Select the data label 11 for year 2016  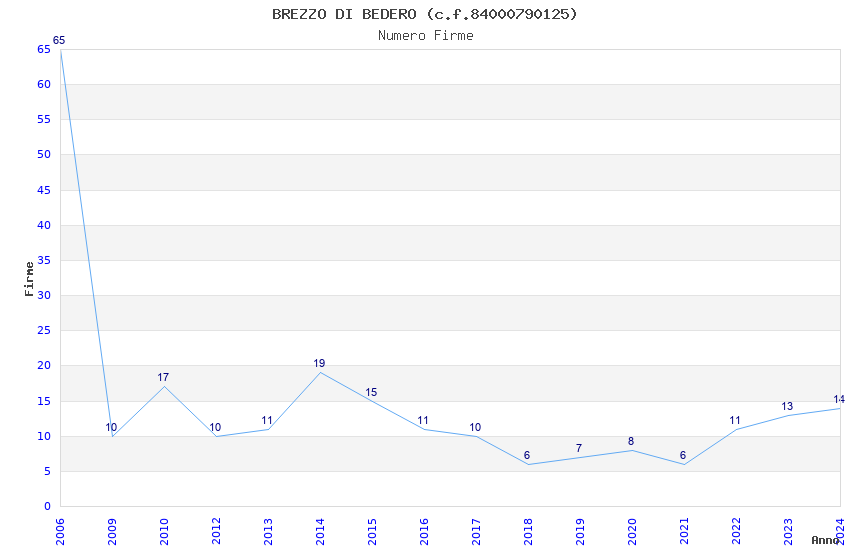[423, 420]
